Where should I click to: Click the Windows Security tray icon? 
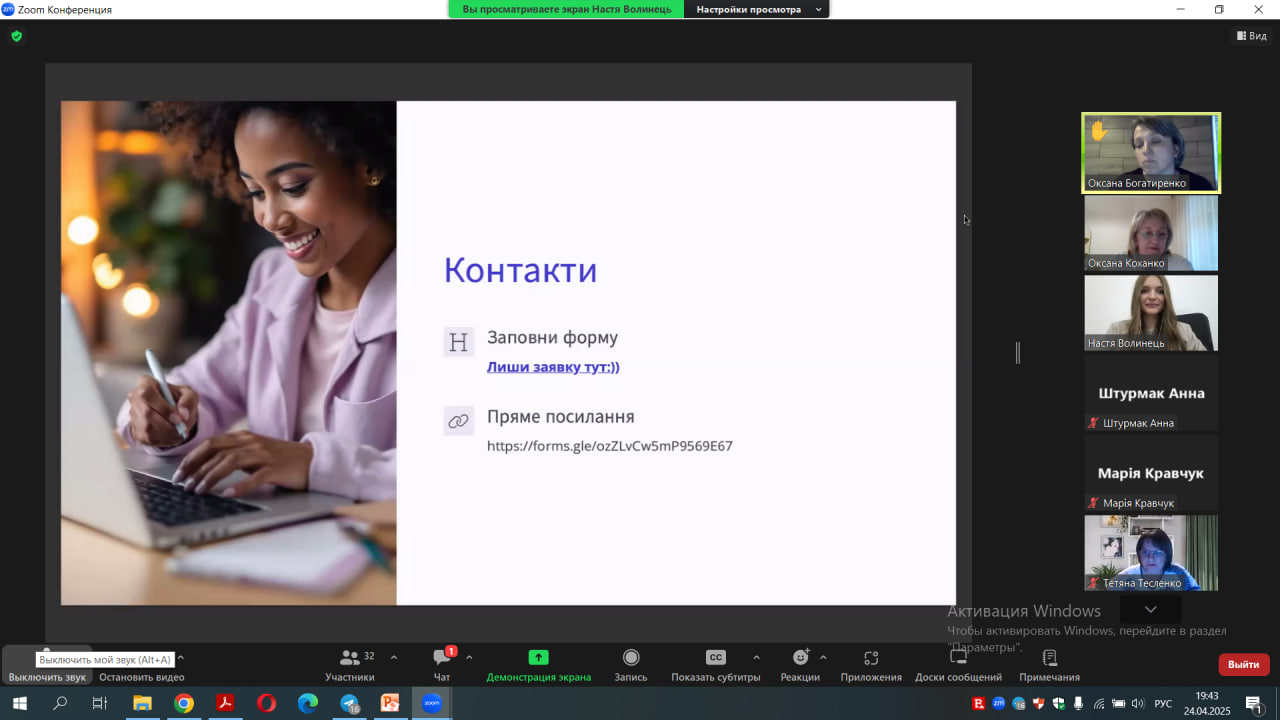tap(1059, 704)
